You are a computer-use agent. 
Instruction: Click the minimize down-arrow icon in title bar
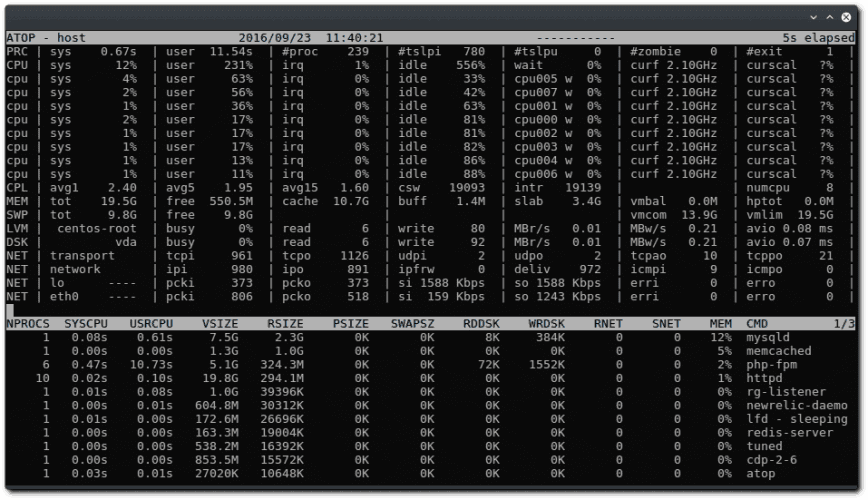coord(813,17)
